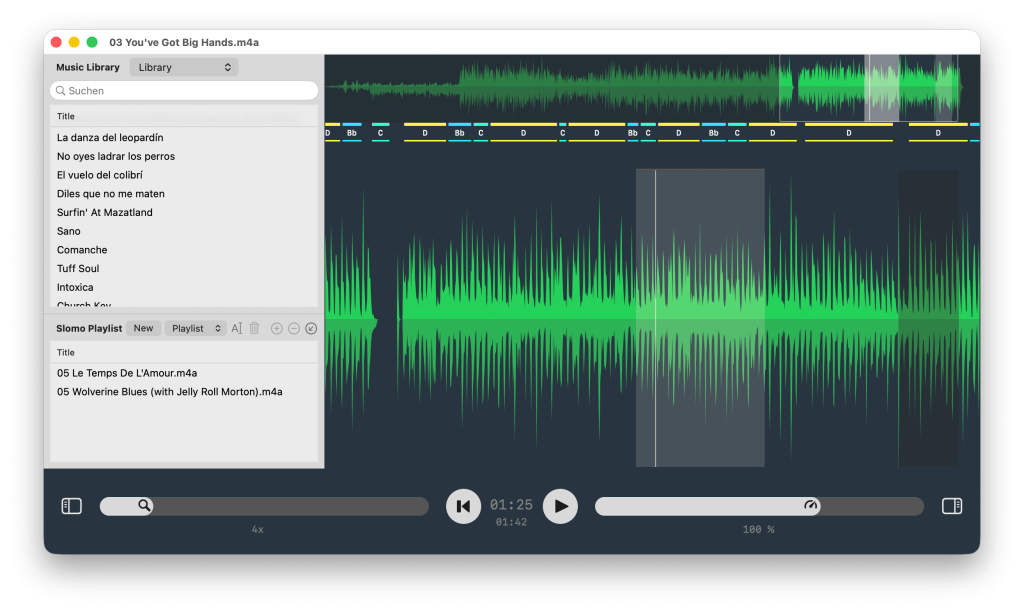The width and height of the screenshot is (1024, 612).
Task: Click the trash icon to delete playlist item
Action: pos(254,328)
